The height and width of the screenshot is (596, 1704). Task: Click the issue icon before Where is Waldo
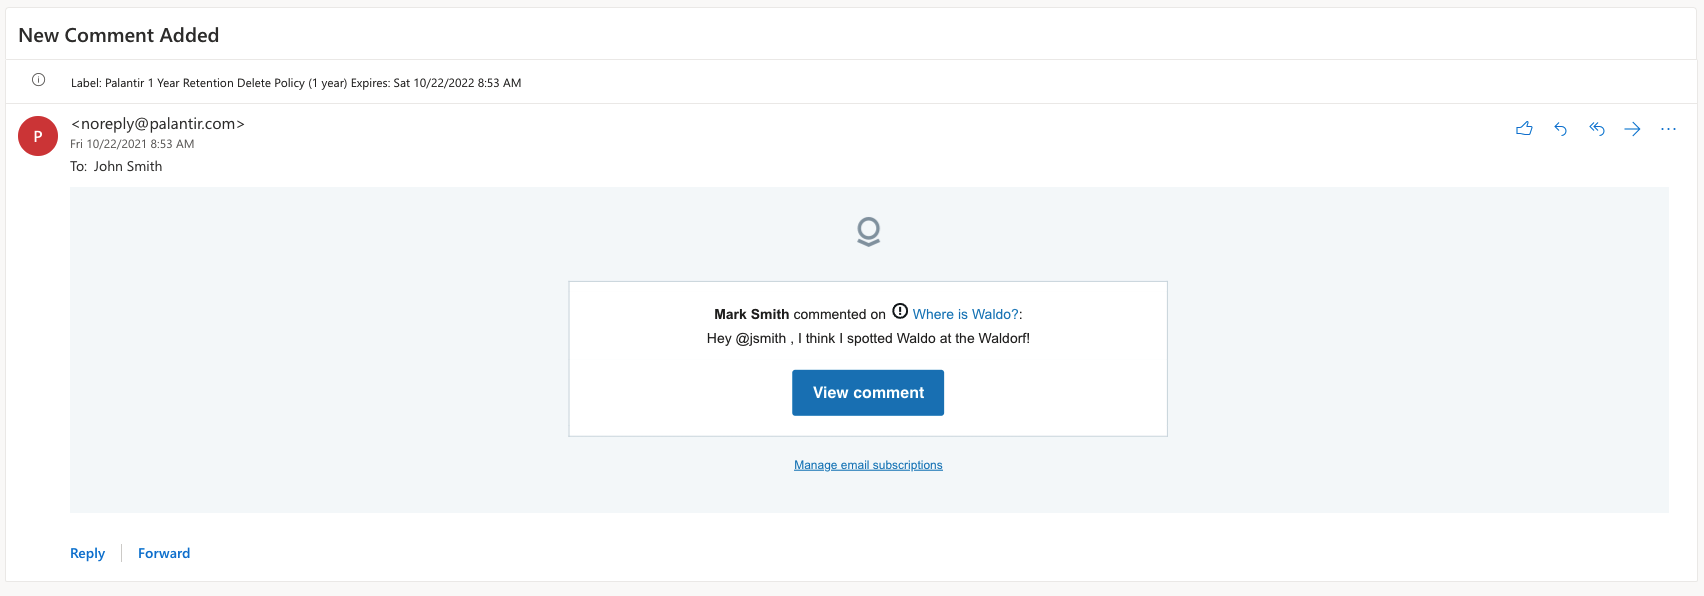900,311
